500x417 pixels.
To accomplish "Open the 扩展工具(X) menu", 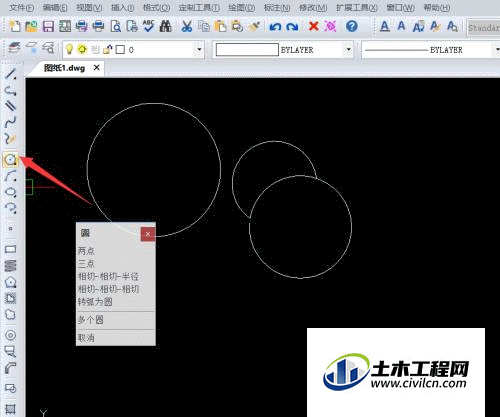I will tap(357, 7).
